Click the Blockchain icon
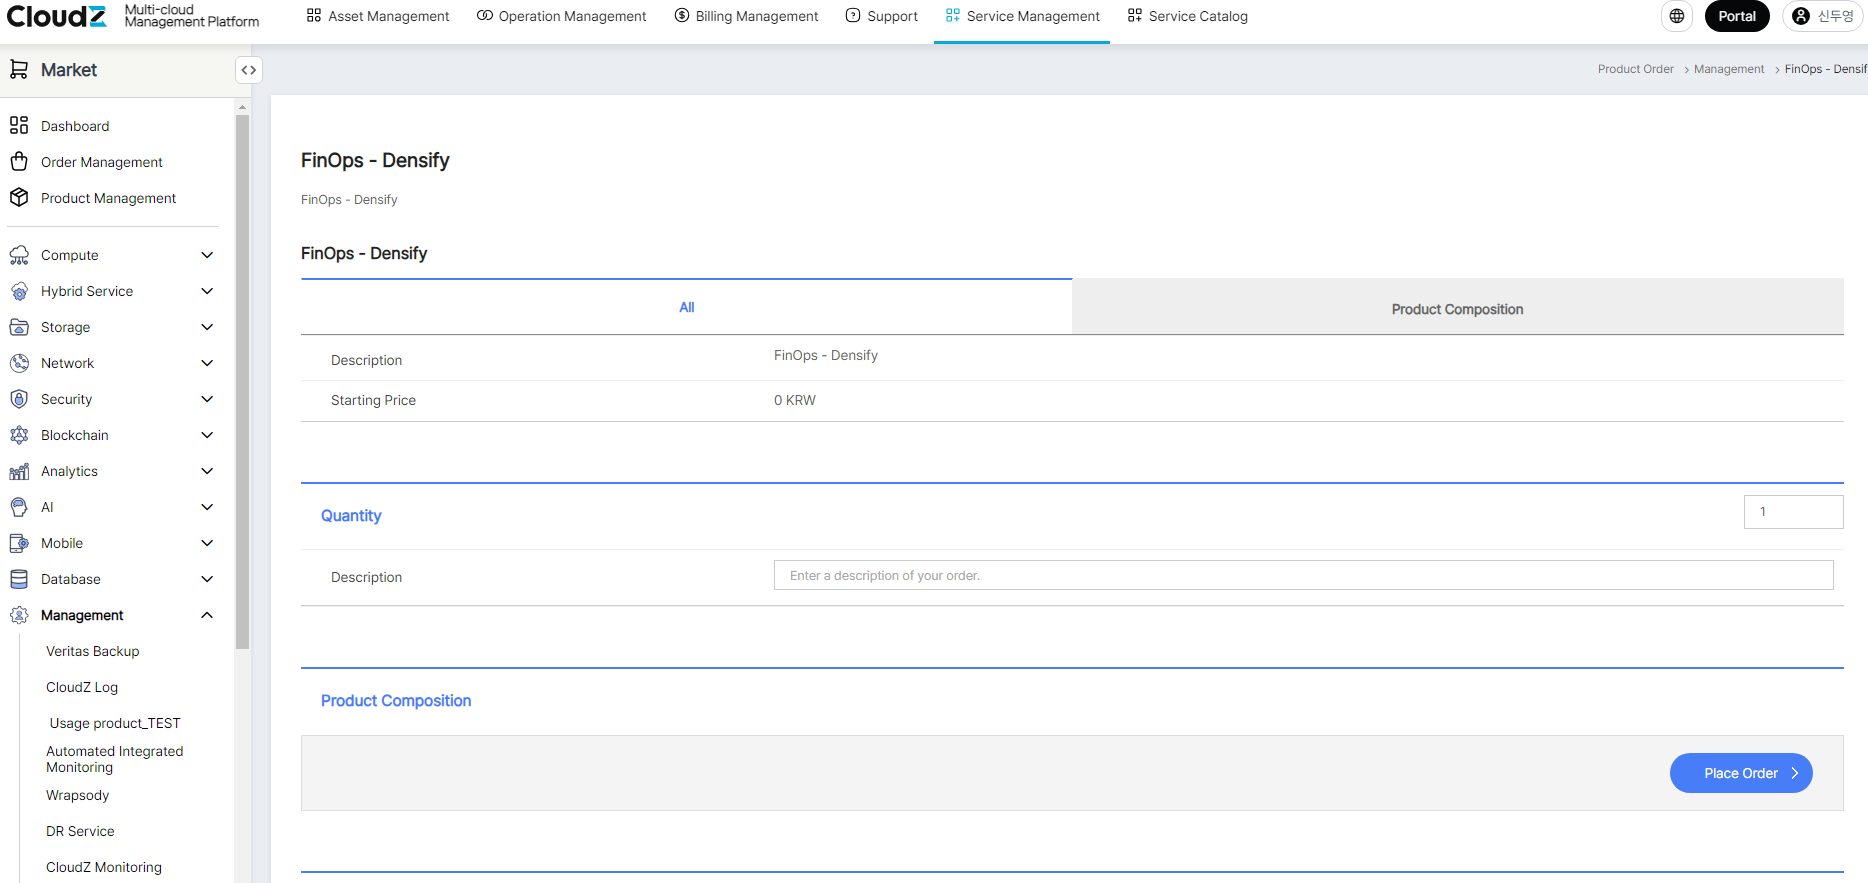1868x883 pixels. (19, 435)
